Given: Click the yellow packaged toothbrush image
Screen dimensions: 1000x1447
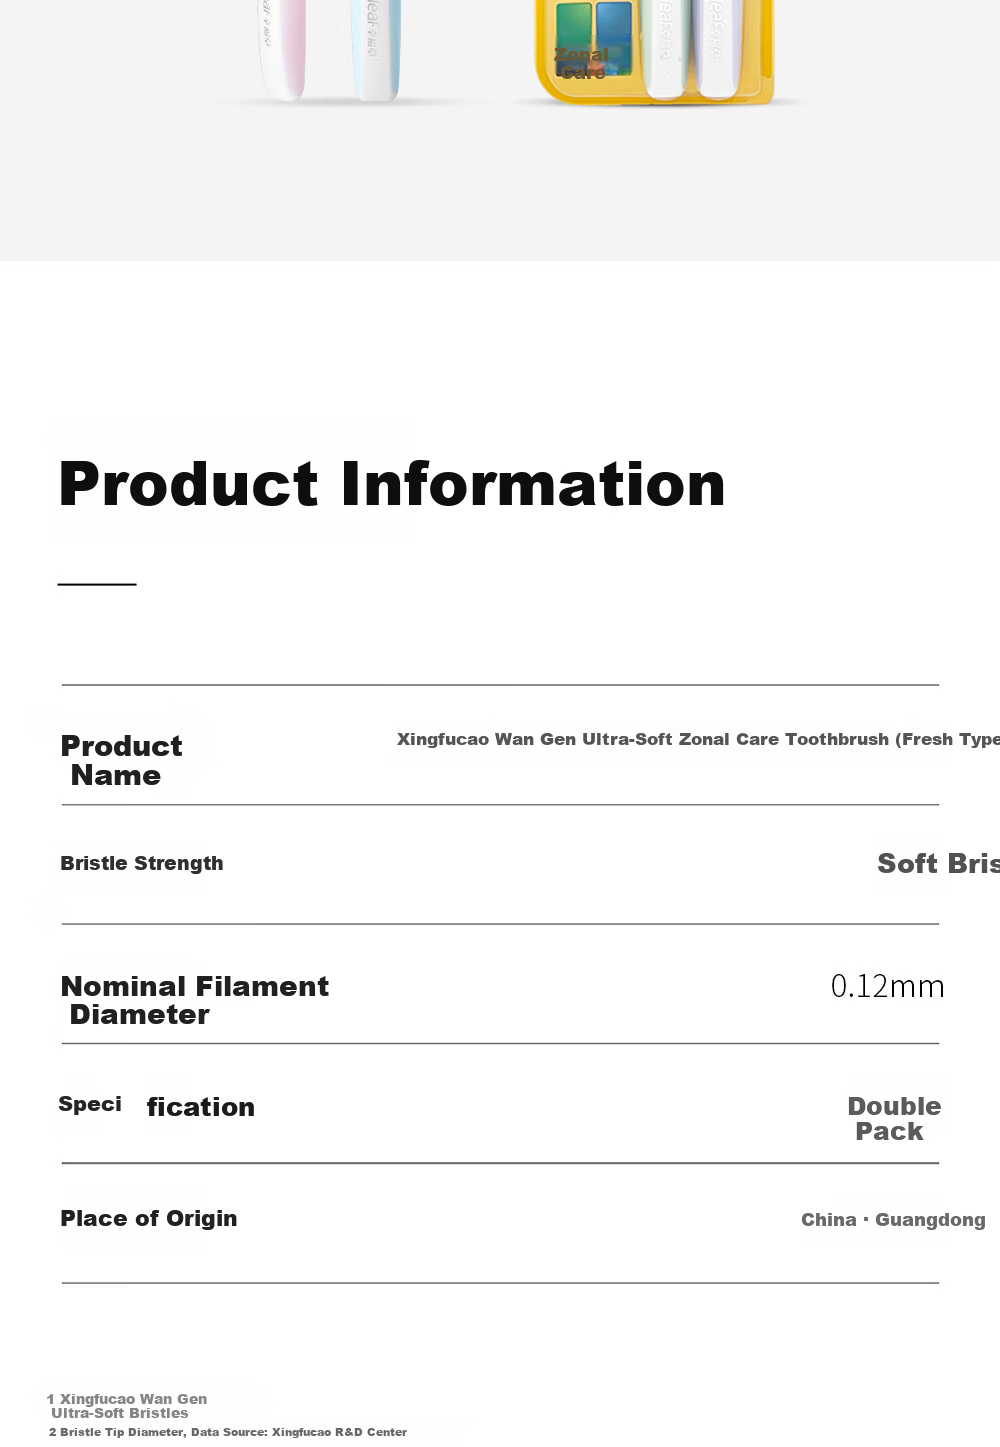Looking at the screenshot, I should point(656,52).
